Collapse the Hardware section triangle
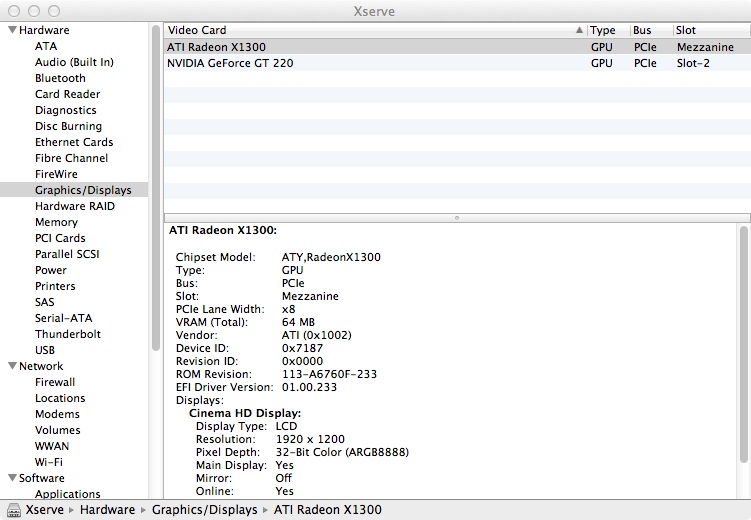Viewport: 751px width, 520px height. [x=12, y=30]
